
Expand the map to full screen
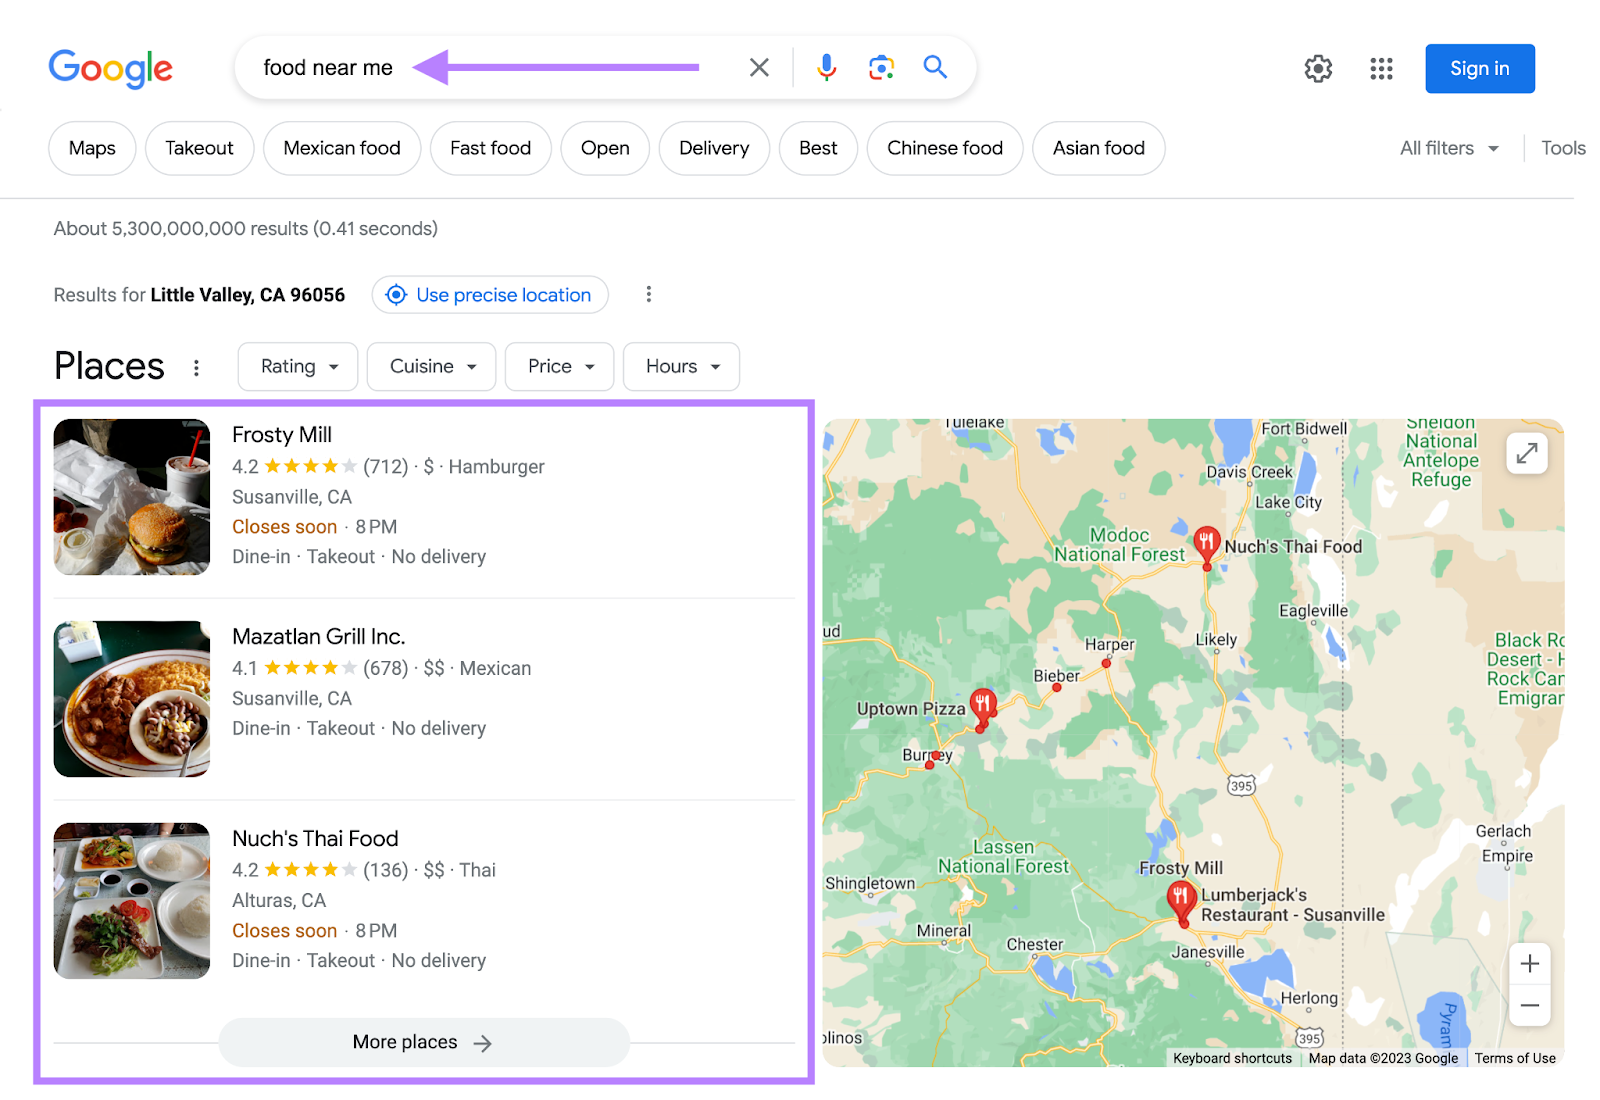(1527, 453)
